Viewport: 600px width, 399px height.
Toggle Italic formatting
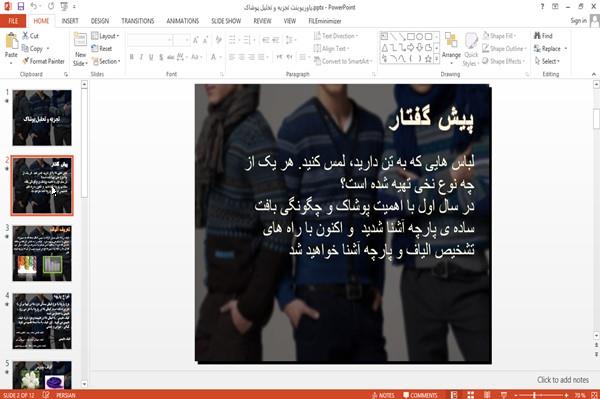click(141, 57)
